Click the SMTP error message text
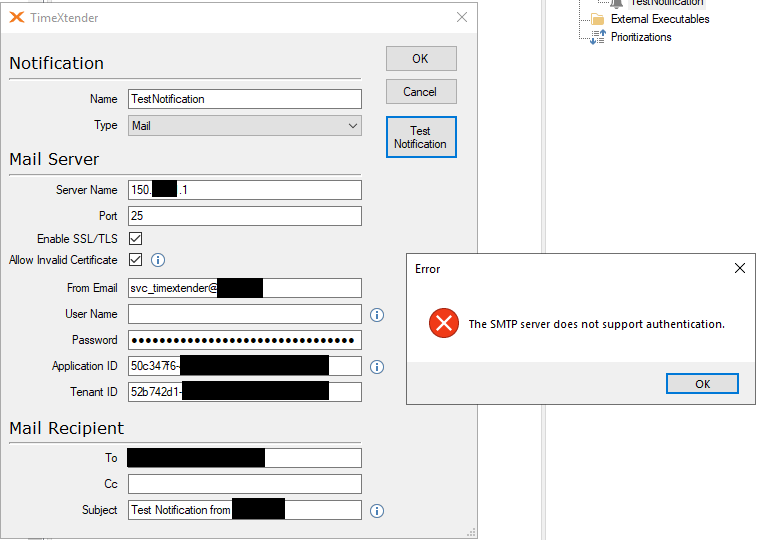This screenshot has width=758, height=540. [597, 324]
